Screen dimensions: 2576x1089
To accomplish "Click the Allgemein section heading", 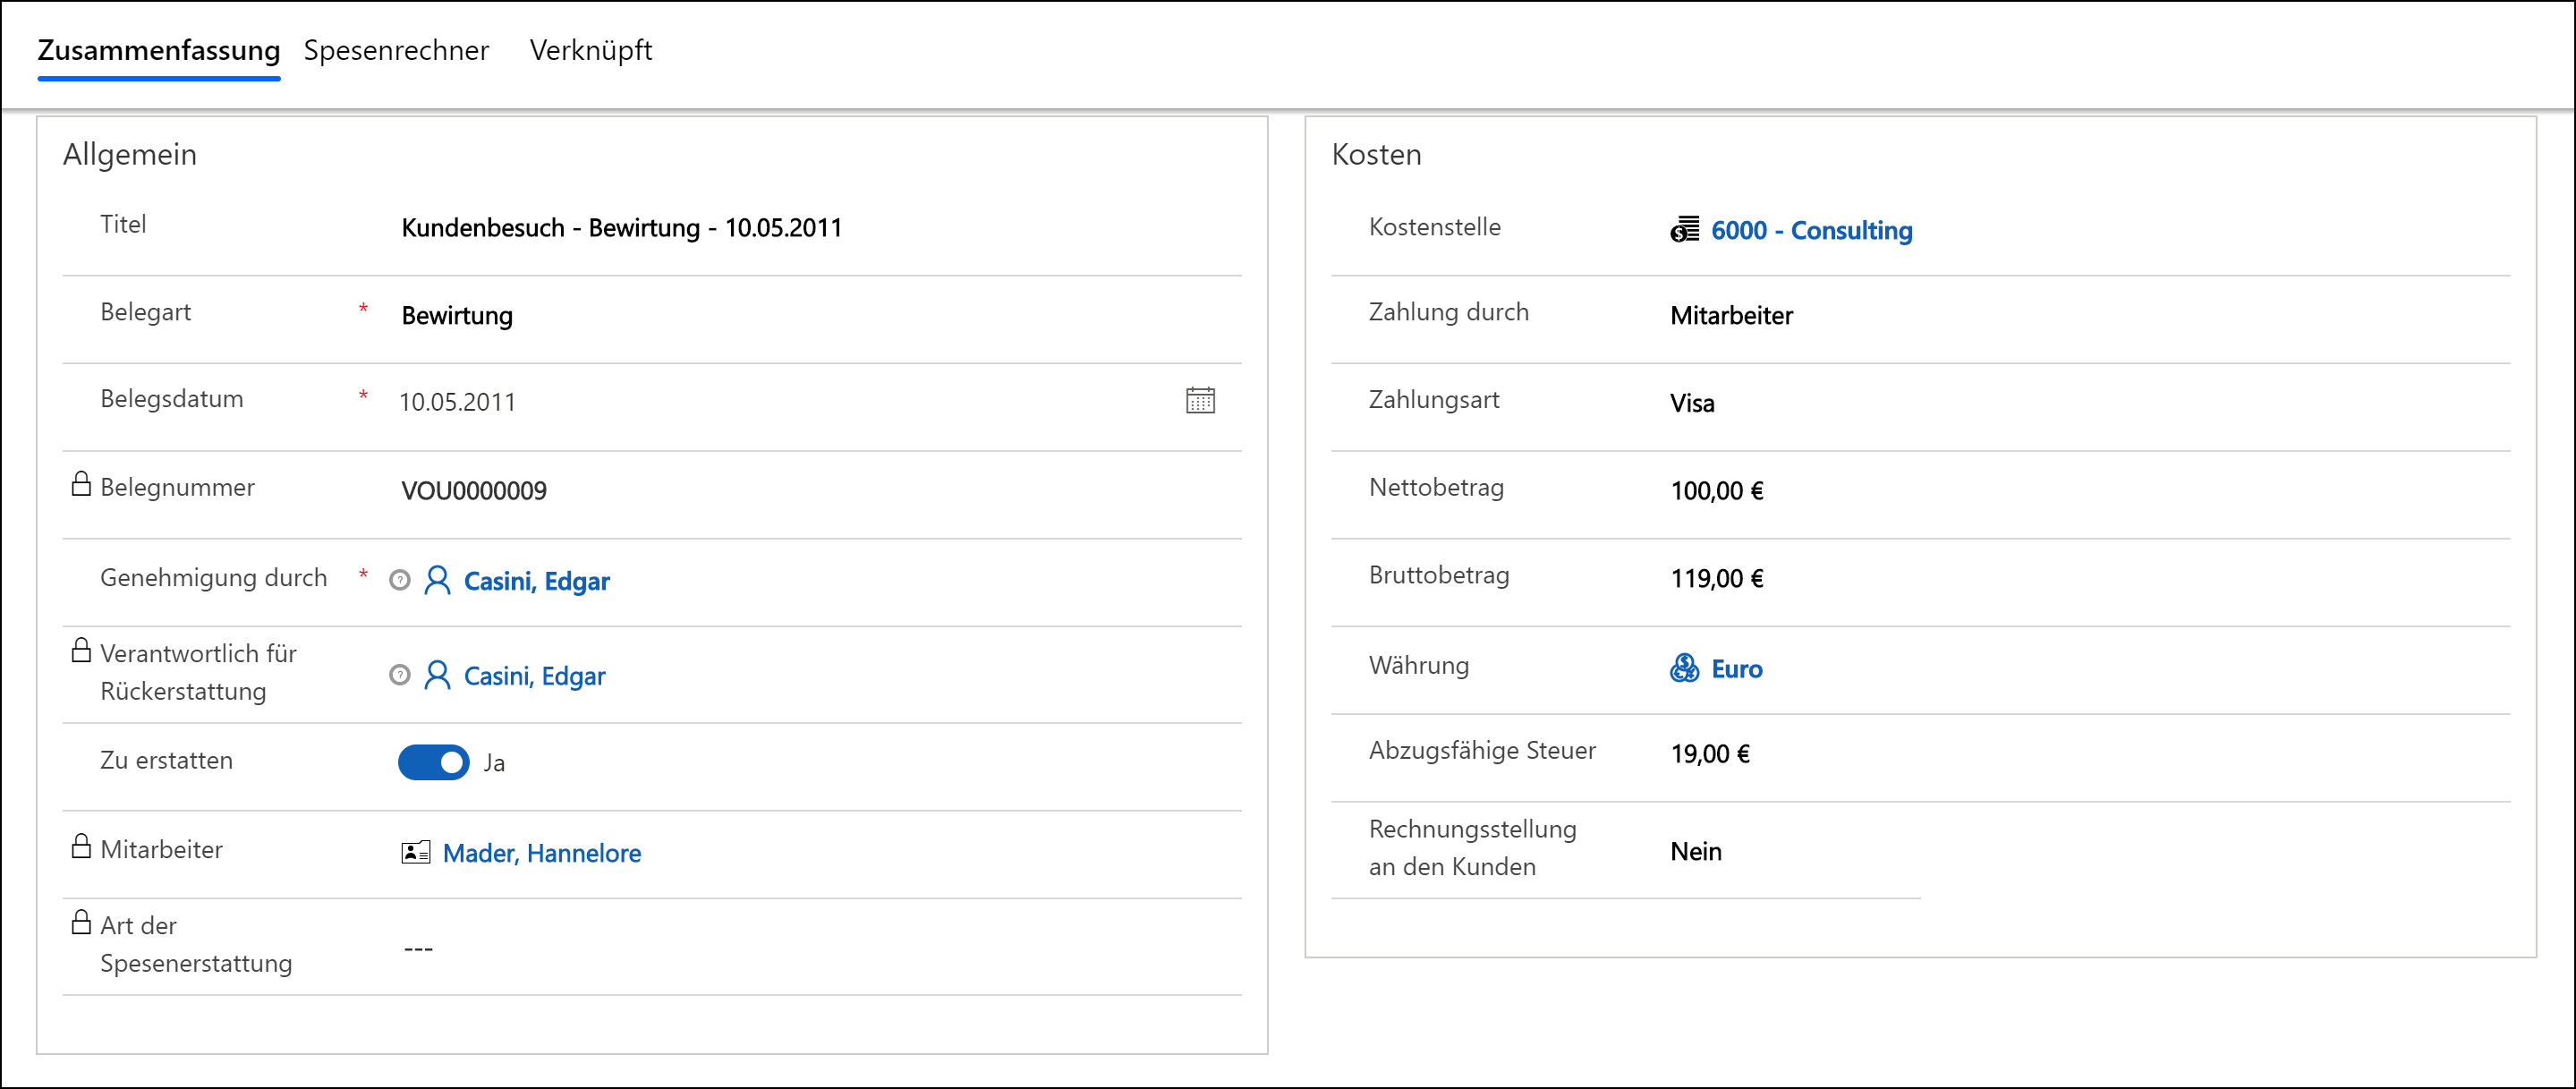I will coord(130,154).
